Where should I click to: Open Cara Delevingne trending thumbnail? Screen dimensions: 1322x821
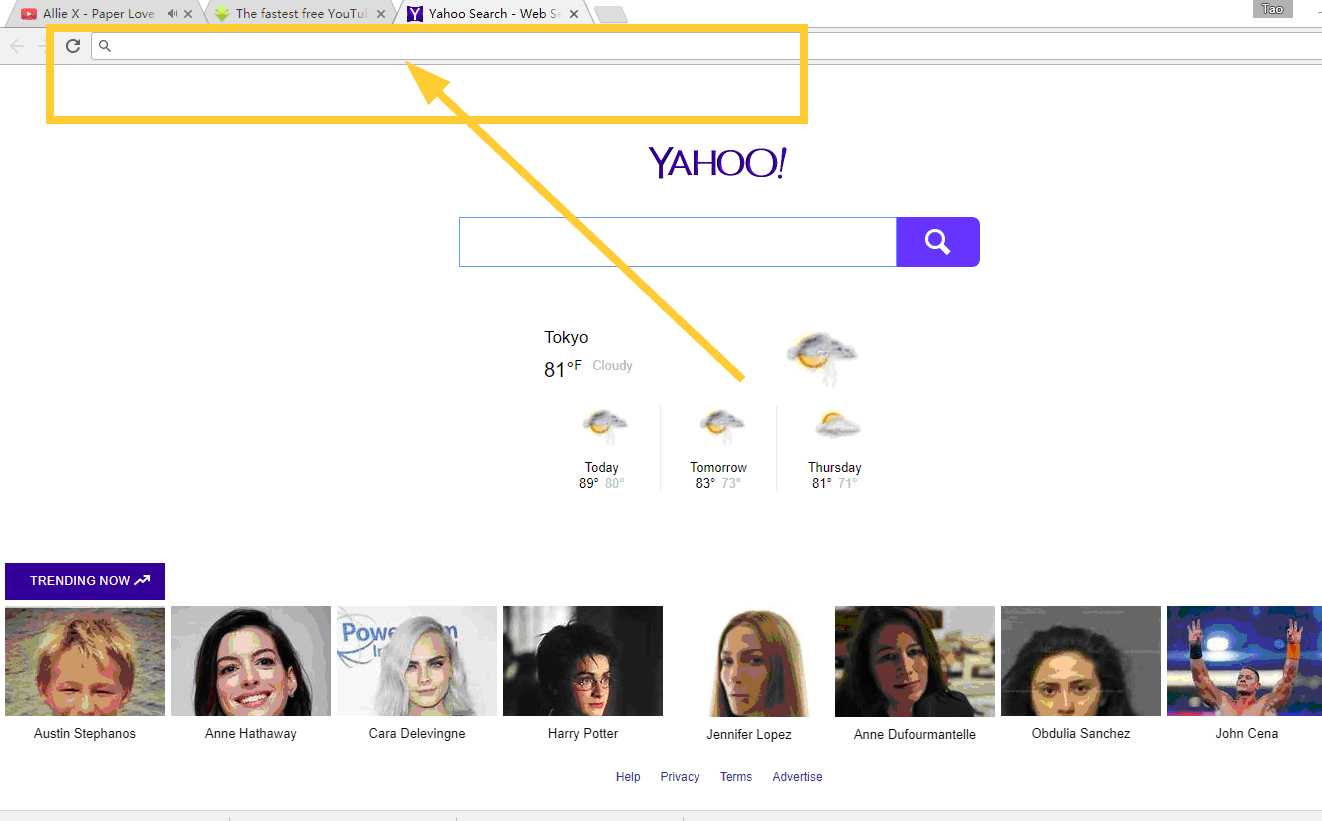point(417,661)
